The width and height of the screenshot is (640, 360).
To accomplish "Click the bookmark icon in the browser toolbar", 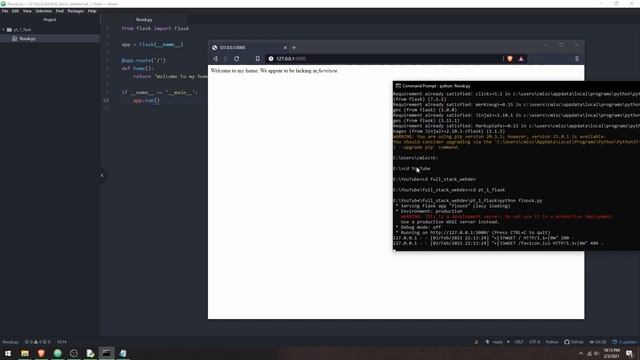I will 258,59.
